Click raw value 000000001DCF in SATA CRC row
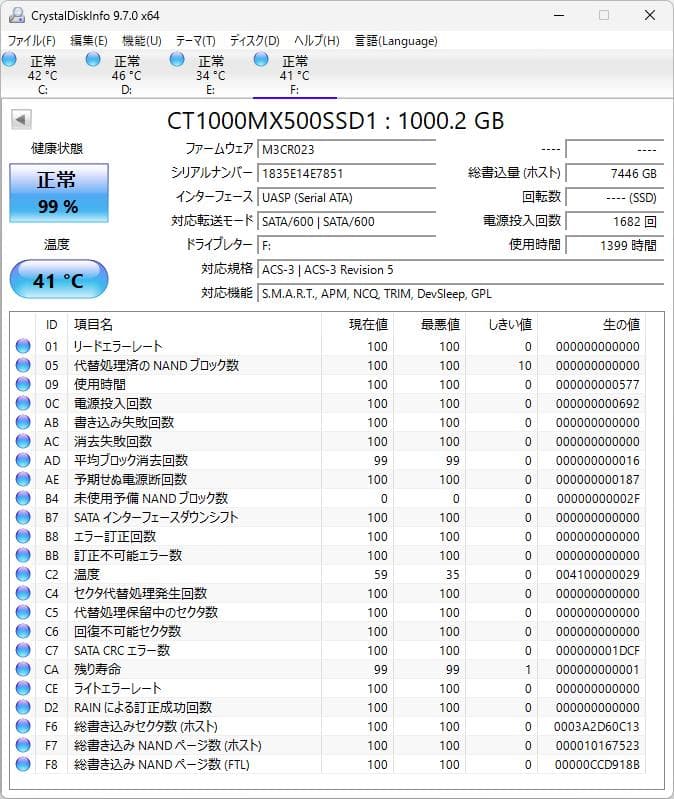This screenshot has height=799, width=674. point(598,650)
